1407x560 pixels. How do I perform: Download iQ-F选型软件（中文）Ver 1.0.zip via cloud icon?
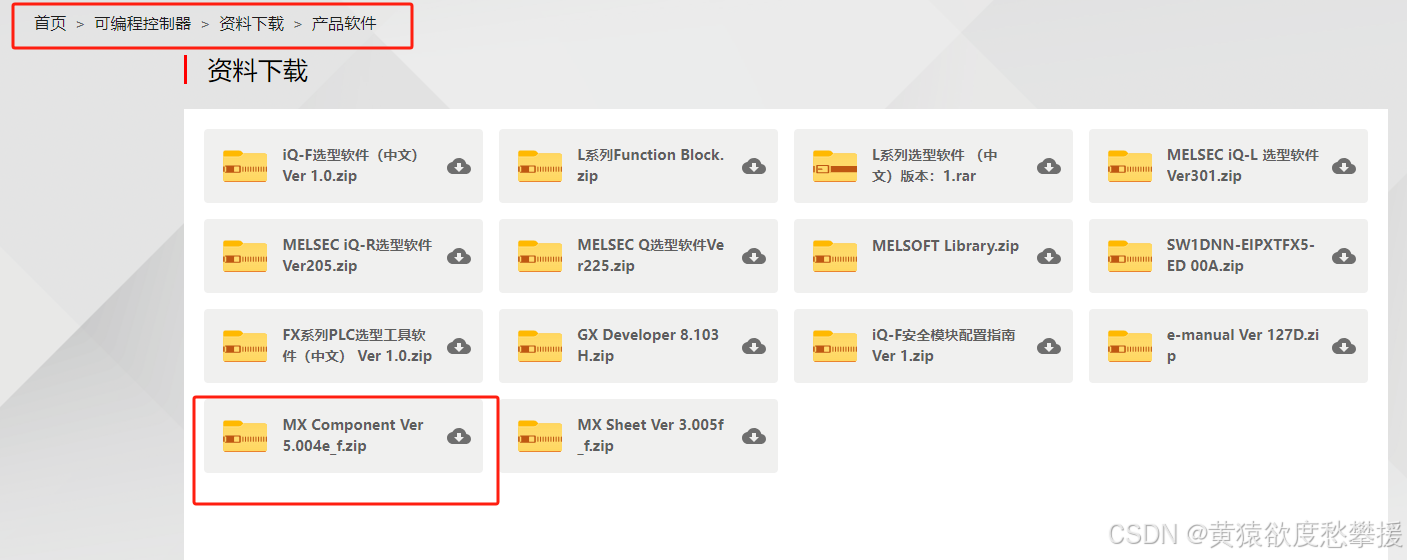tap(458, 166)
